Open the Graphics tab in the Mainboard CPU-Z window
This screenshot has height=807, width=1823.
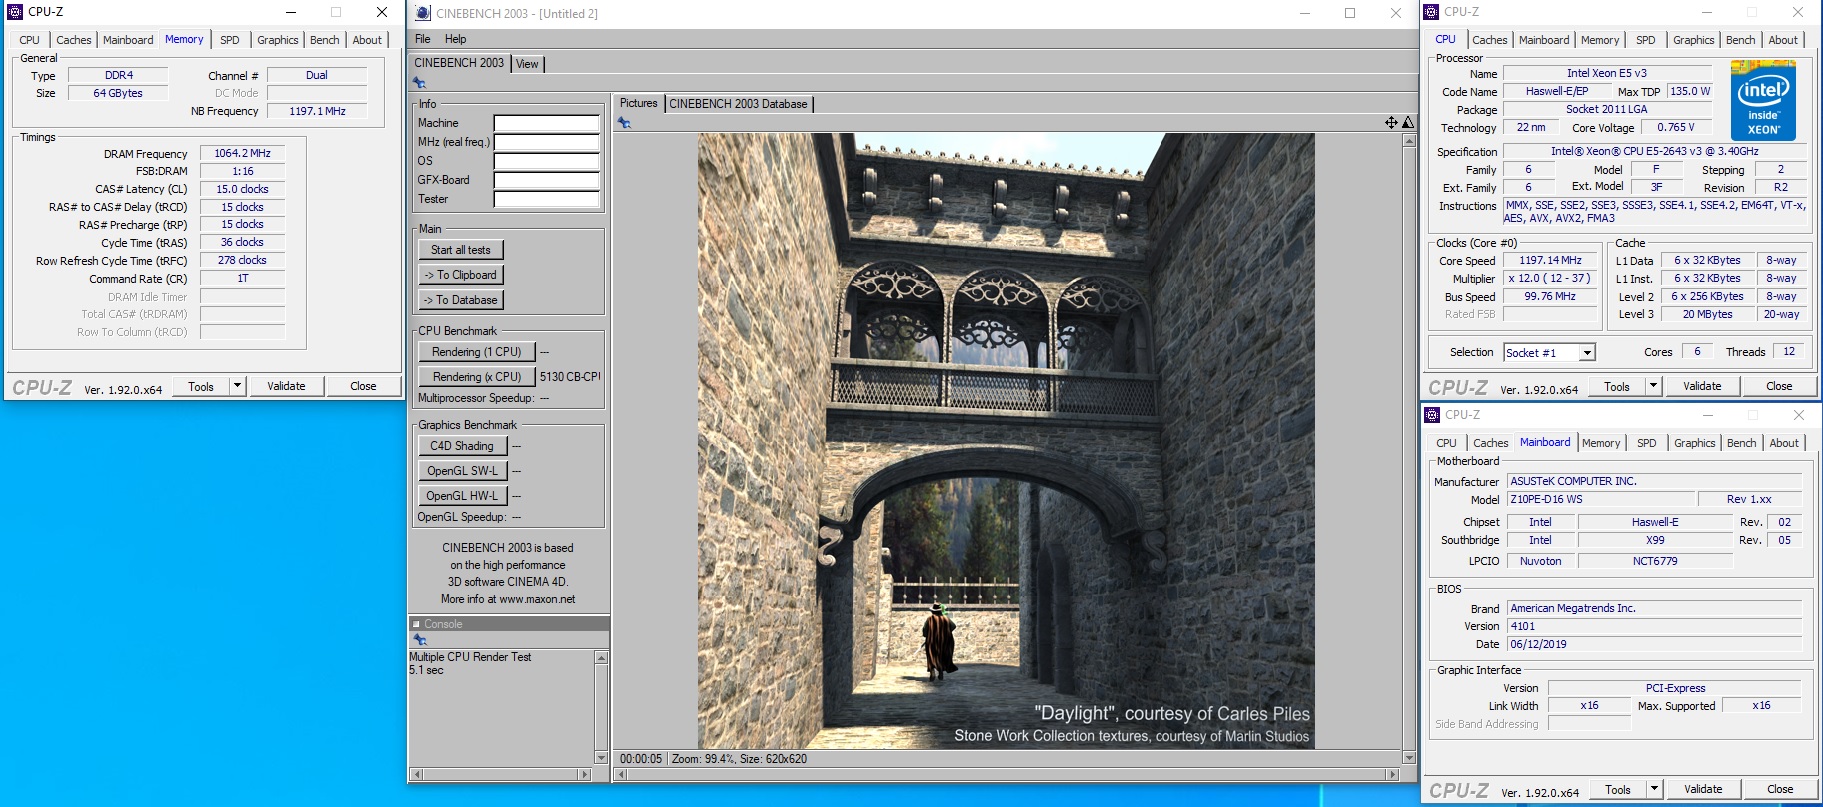tap(1694, 443)
